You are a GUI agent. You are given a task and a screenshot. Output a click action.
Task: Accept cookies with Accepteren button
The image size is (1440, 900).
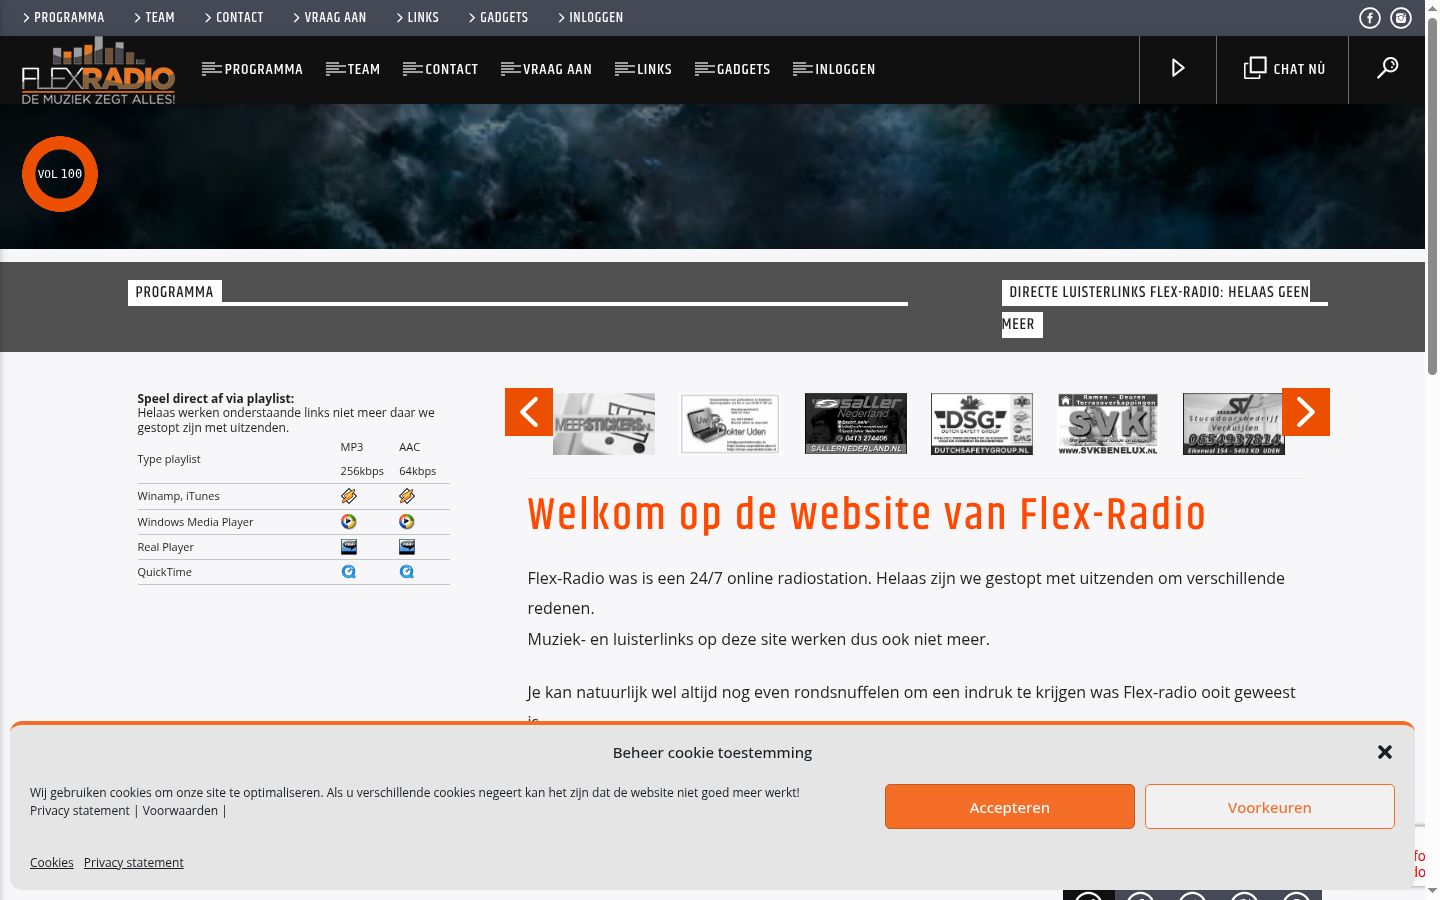pyautogui.click(x=1010, y=807)
